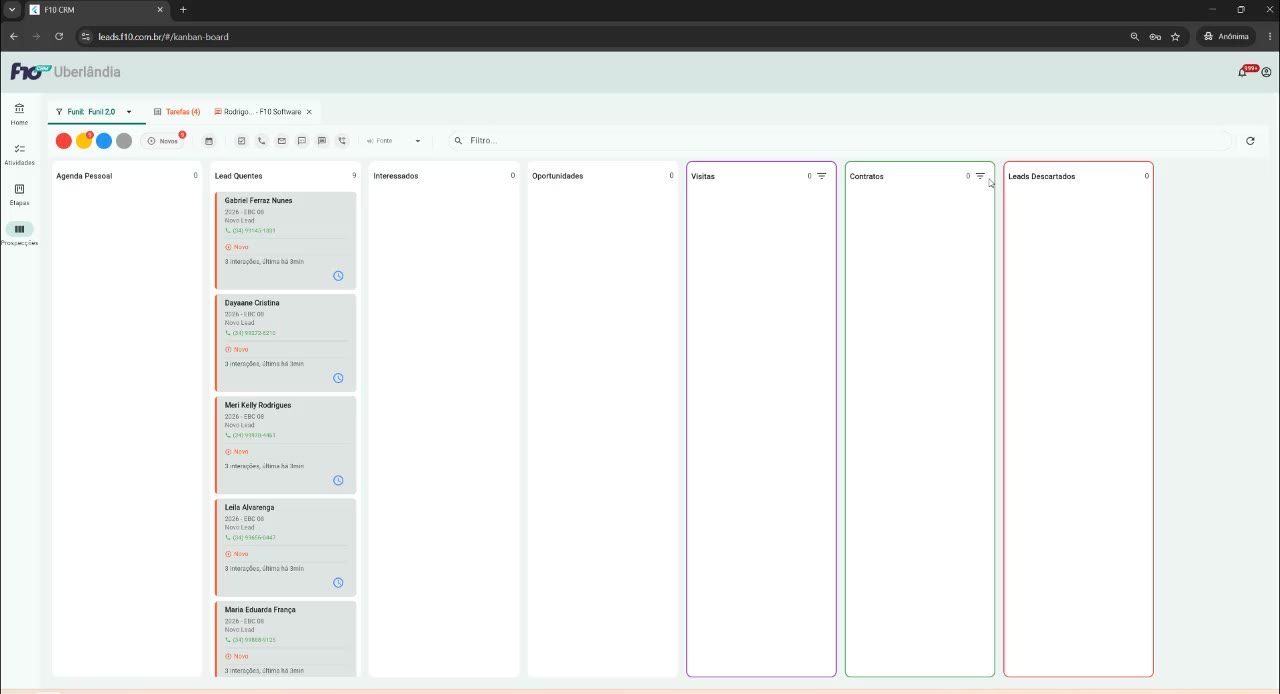This screenshot has width=1280, height=694.
Task: Click the call-forward phone icon in the toolbar
Action: [x=342, y=141]
